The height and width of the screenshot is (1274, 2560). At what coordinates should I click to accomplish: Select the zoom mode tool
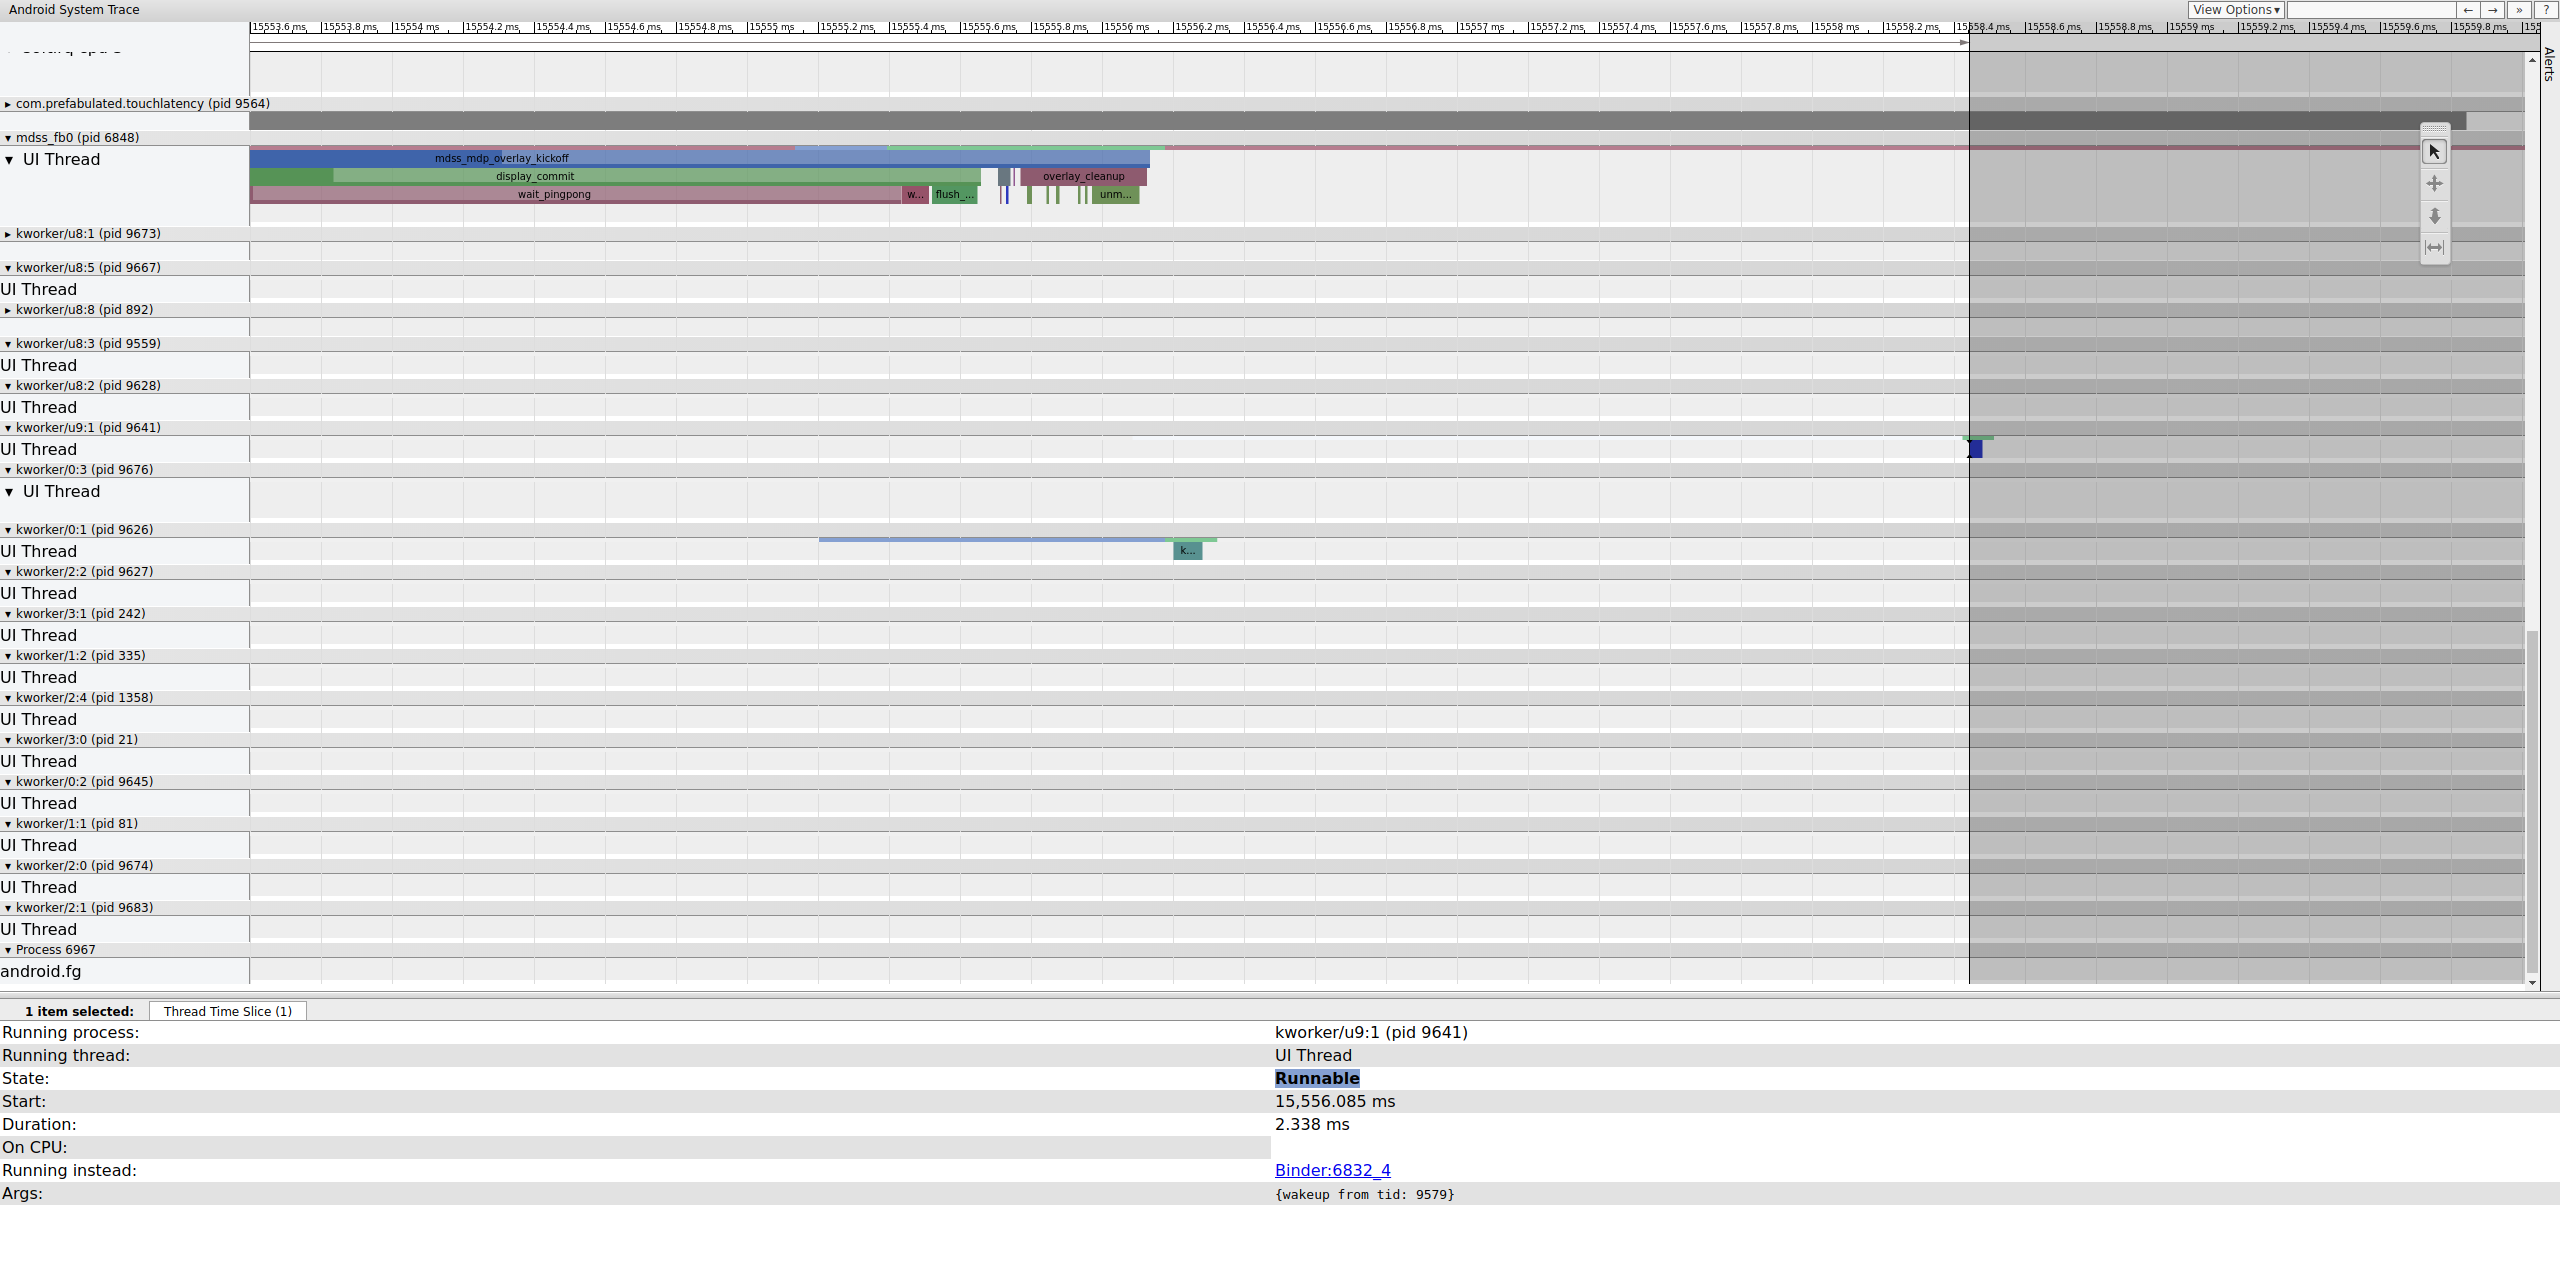tap(2434, 216)
